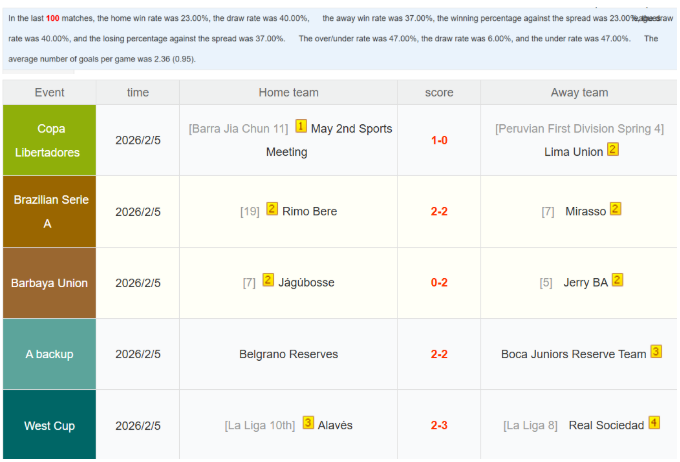Viewport: 680px width, 462px height.
Task: Open Real Sociedad team page
Action: [606, 425]
